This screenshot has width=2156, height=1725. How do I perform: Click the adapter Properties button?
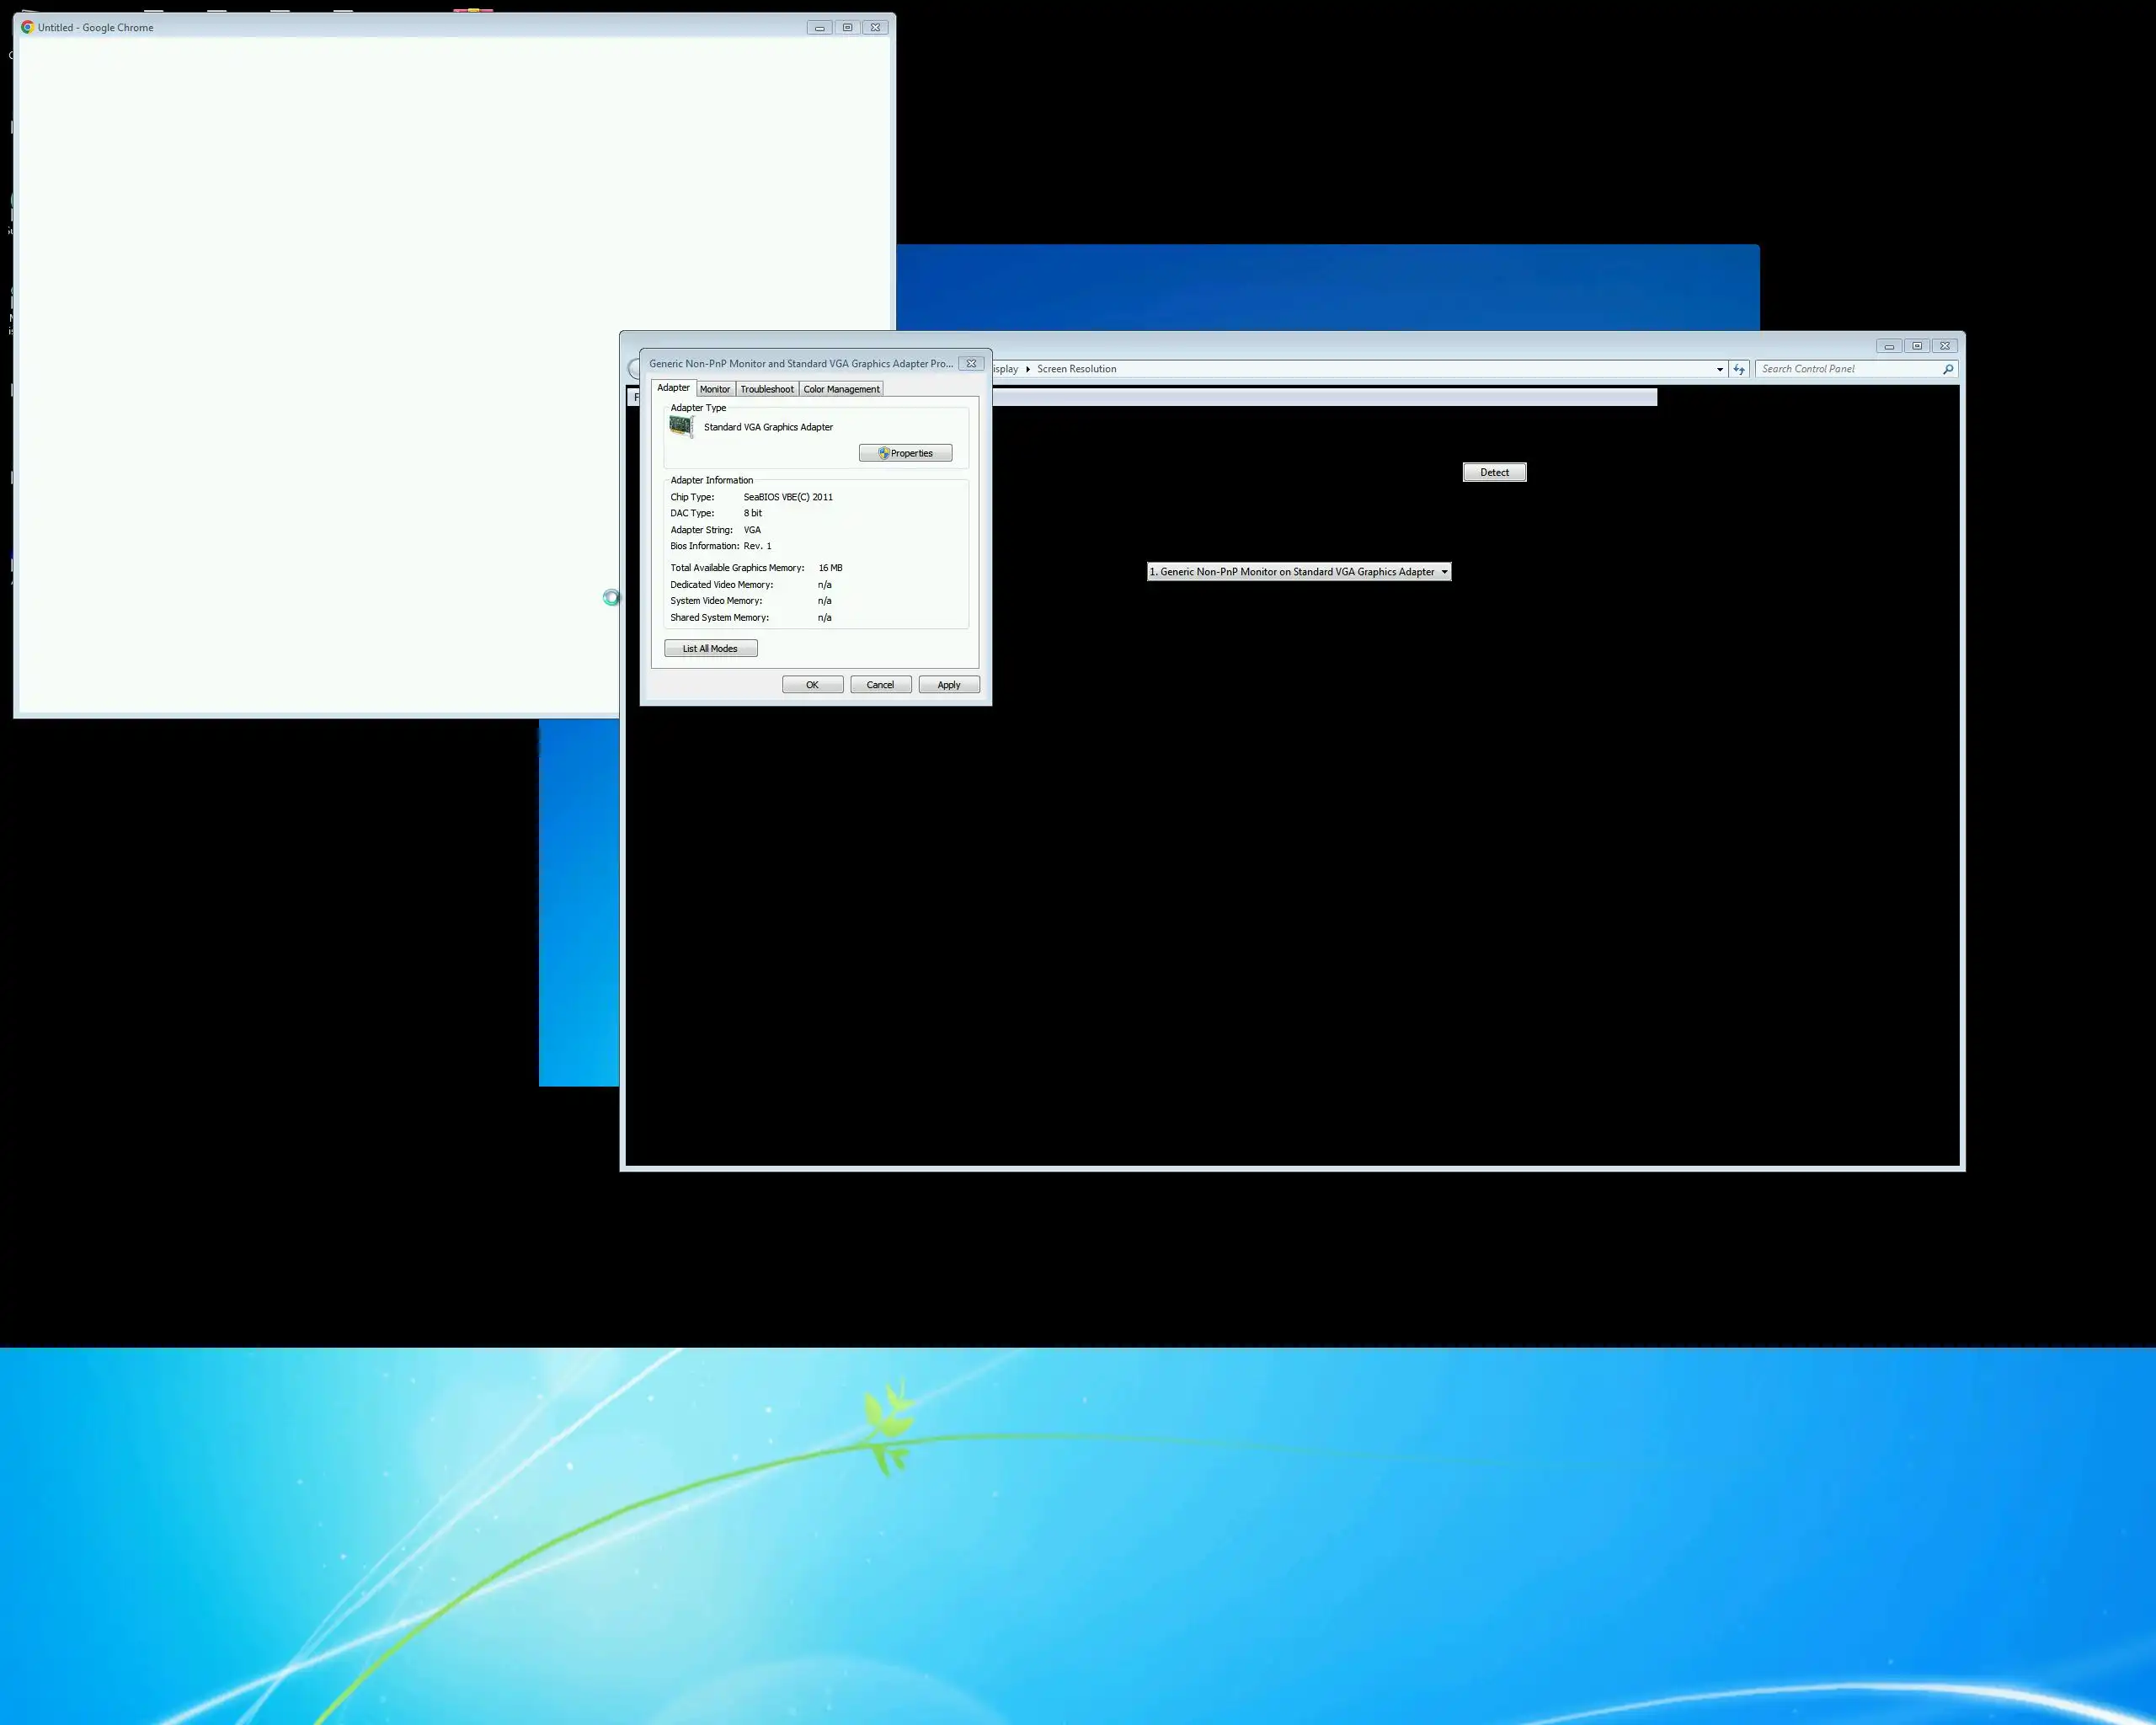point(905,453)
